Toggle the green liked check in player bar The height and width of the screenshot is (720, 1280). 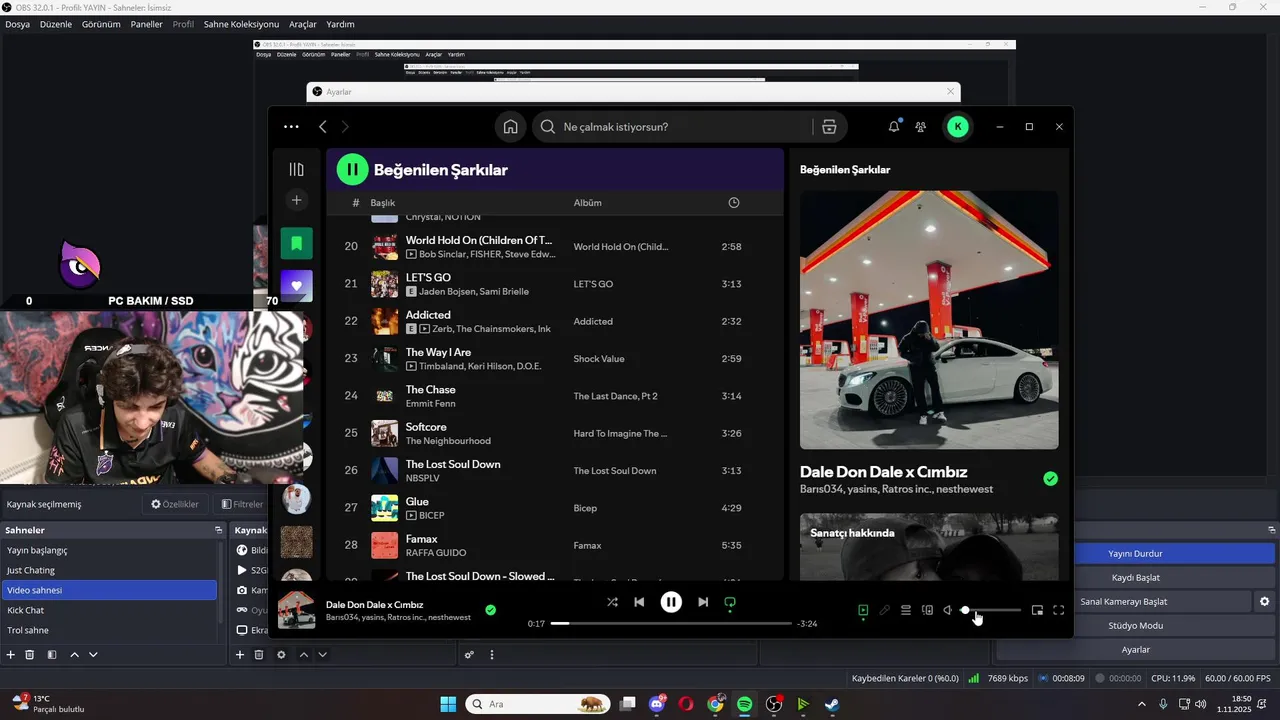point(490,610)
